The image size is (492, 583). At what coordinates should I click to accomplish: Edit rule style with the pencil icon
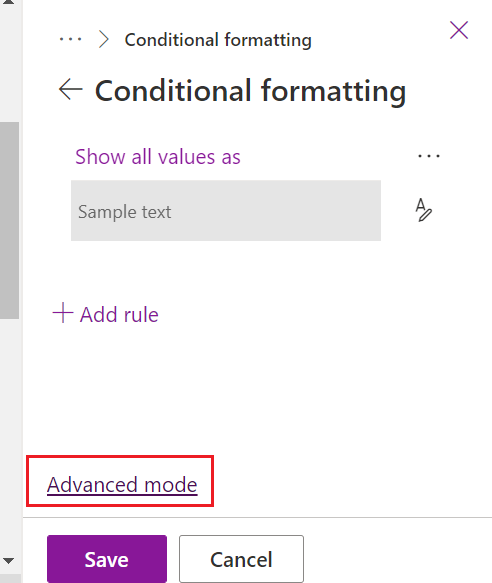click(x=424, y=210)
